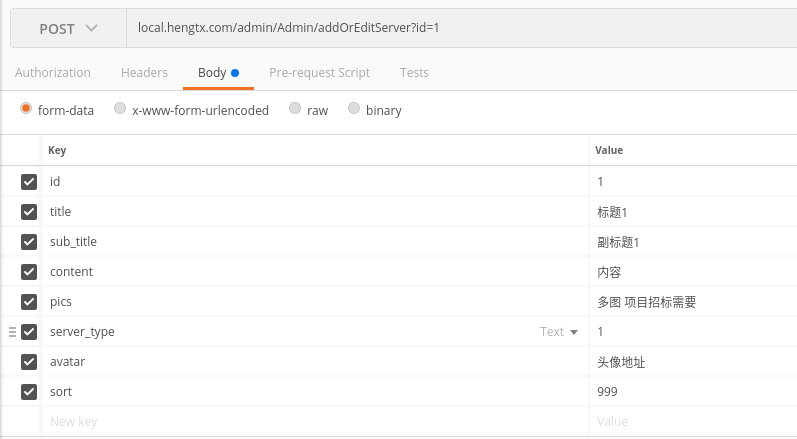The image size is (797, 439).
Task: Click the drag handle beside server_type
Action: 13,332
